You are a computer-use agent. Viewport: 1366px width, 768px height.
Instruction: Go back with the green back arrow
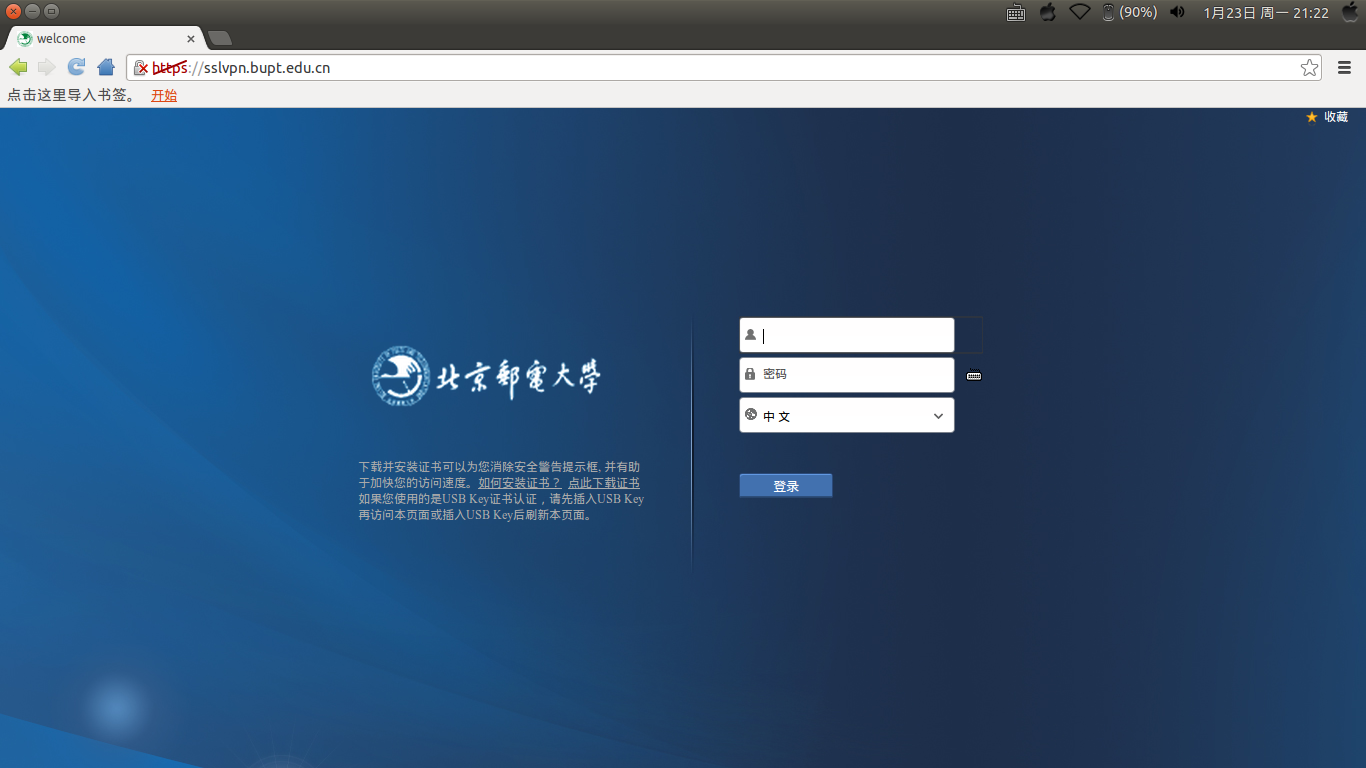tap(18, 67)
